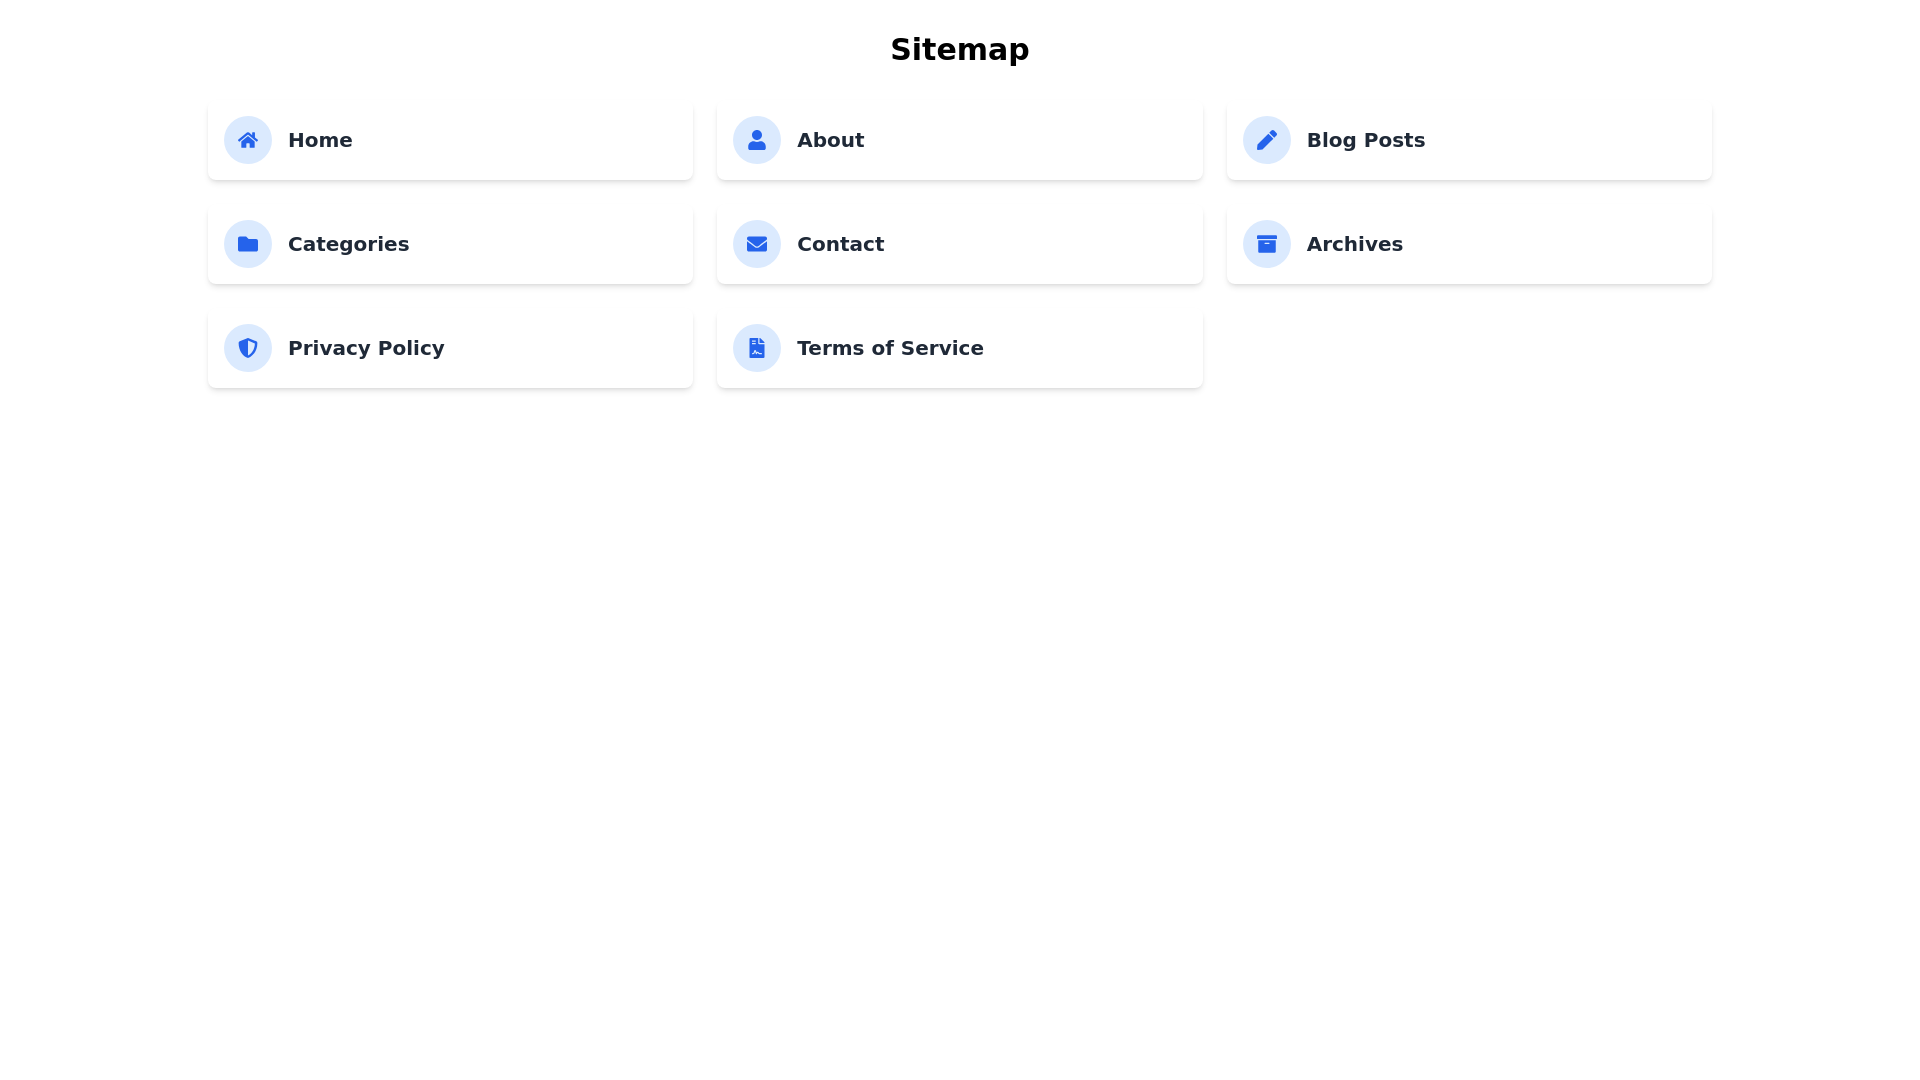Click the Contact card
Viewport: 1920px width, 1080px height.
point(959,244)
